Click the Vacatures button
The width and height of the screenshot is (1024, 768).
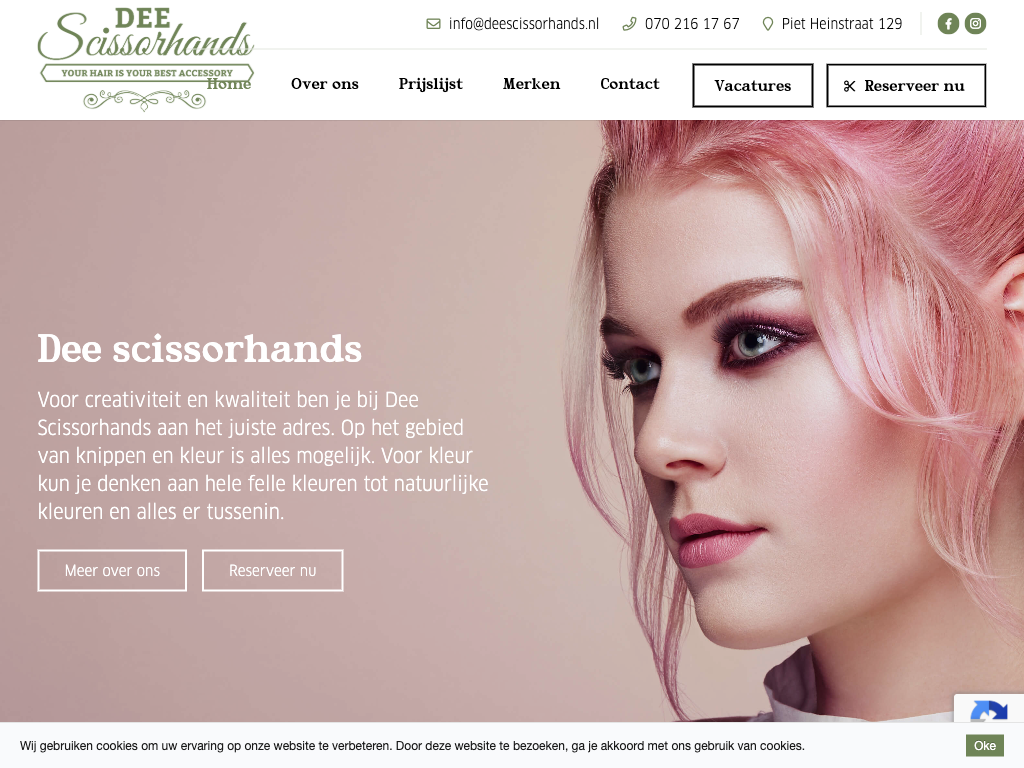click(x=752, y=86)
